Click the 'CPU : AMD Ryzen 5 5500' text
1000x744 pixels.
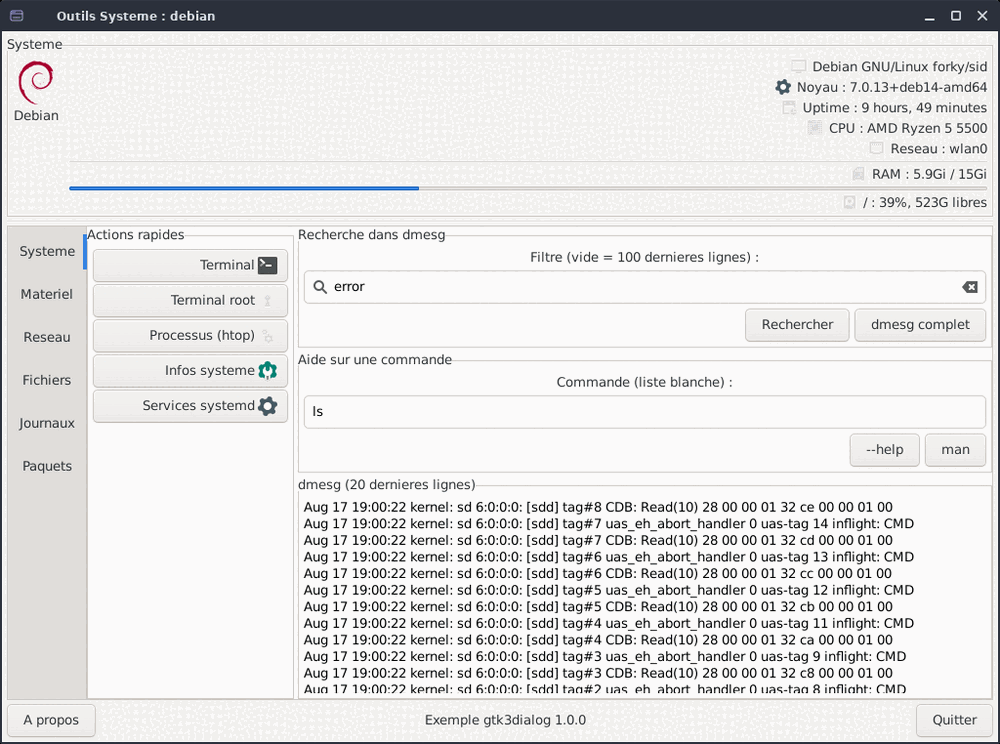pyautogui.click(x=908, y=128)
